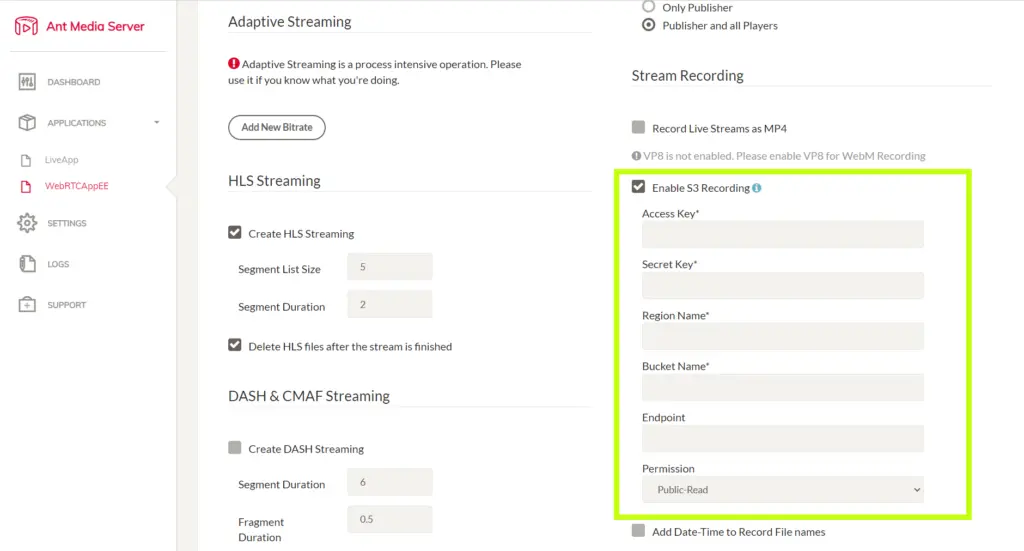Click the DASH Segment Duration field
This screenshot has height=551, width=1024.
click(389, 482)
